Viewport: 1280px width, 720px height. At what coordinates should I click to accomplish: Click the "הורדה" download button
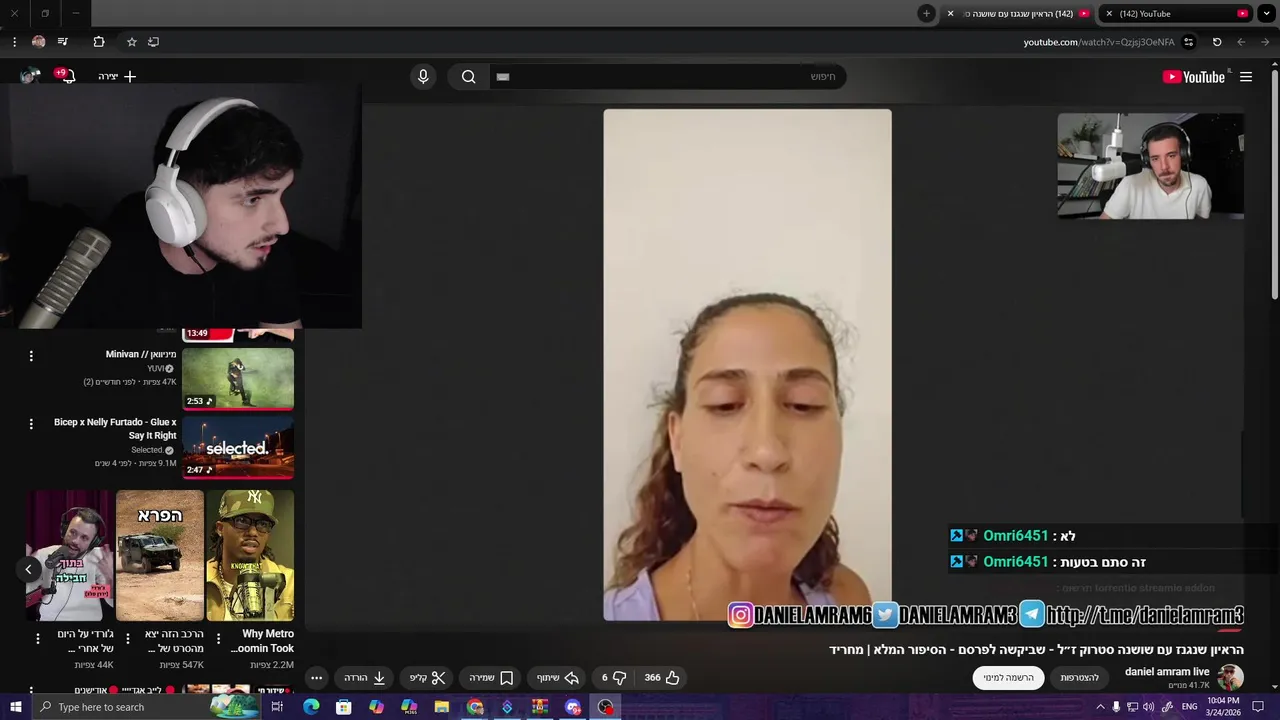(364, 678)
